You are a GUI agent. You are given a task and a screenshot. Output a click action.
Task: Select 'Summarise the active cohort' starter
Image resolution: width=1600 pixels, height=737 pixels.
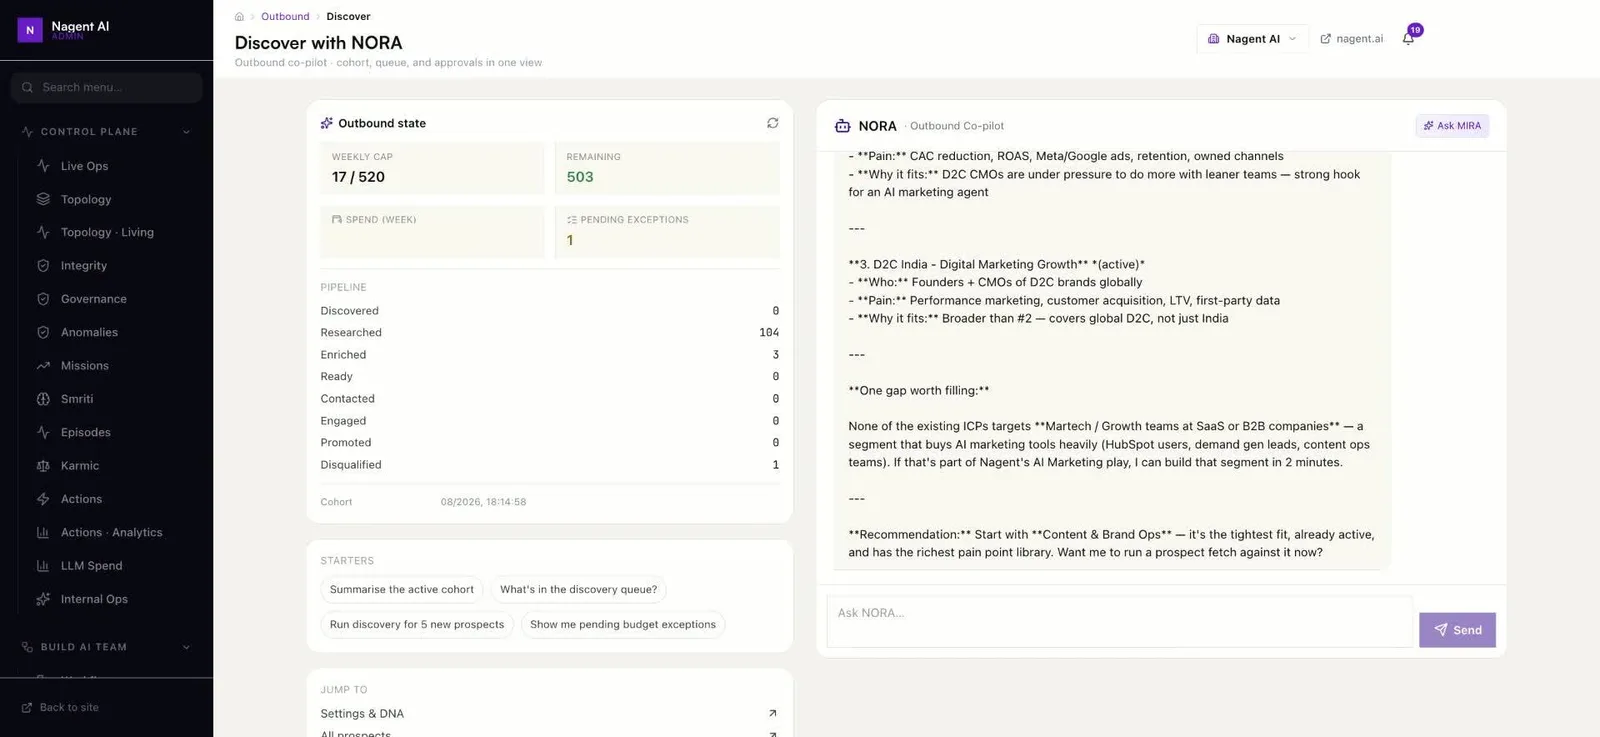coord(402,590)
